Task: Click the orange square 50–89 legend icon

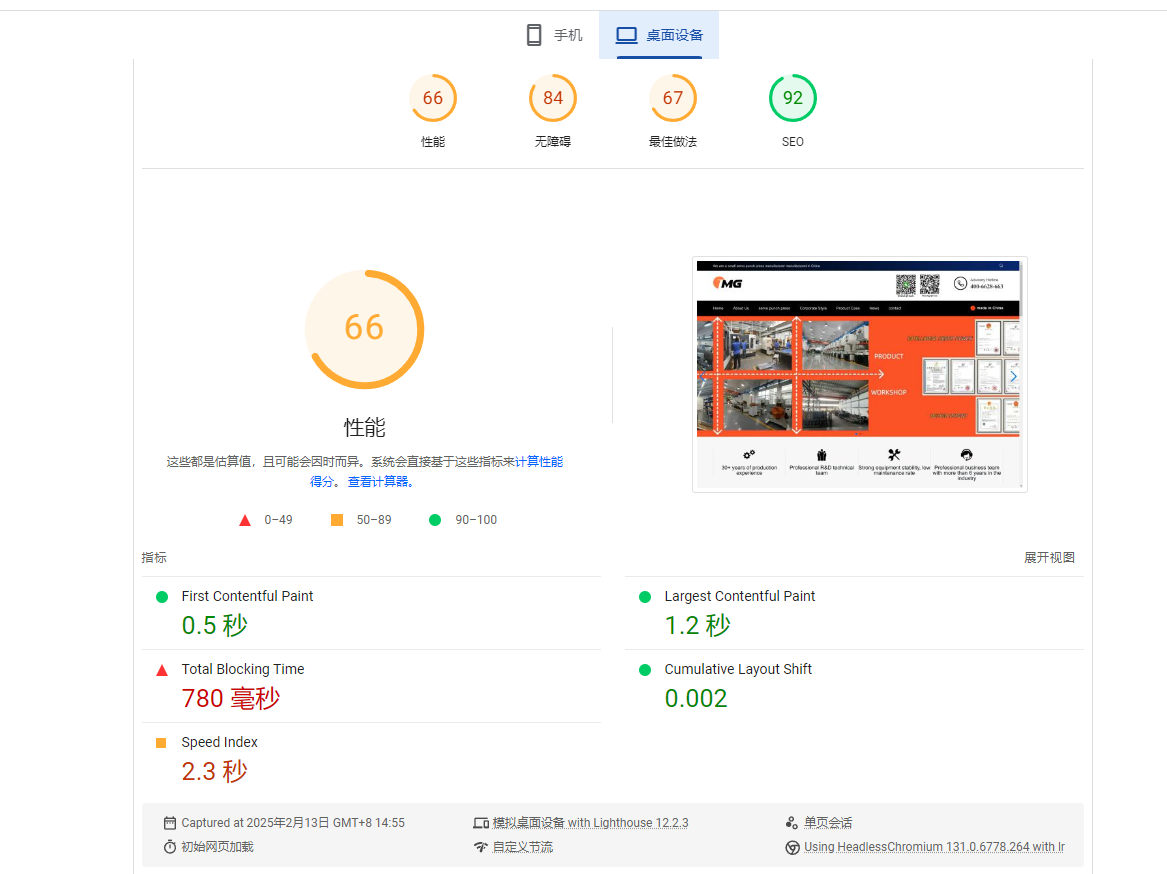Action: 337,520
